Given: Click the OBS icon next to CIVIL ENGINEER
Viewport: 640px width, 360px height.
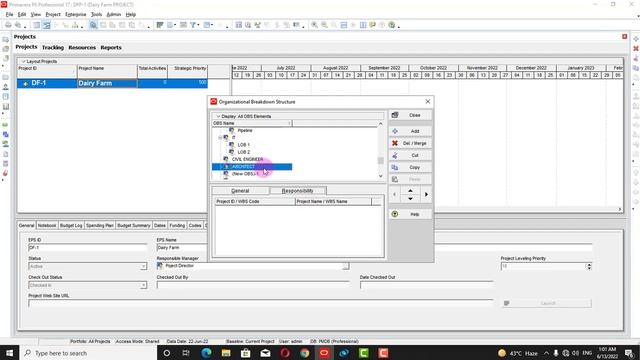Looking at the screenshot, I should [226, 159].
